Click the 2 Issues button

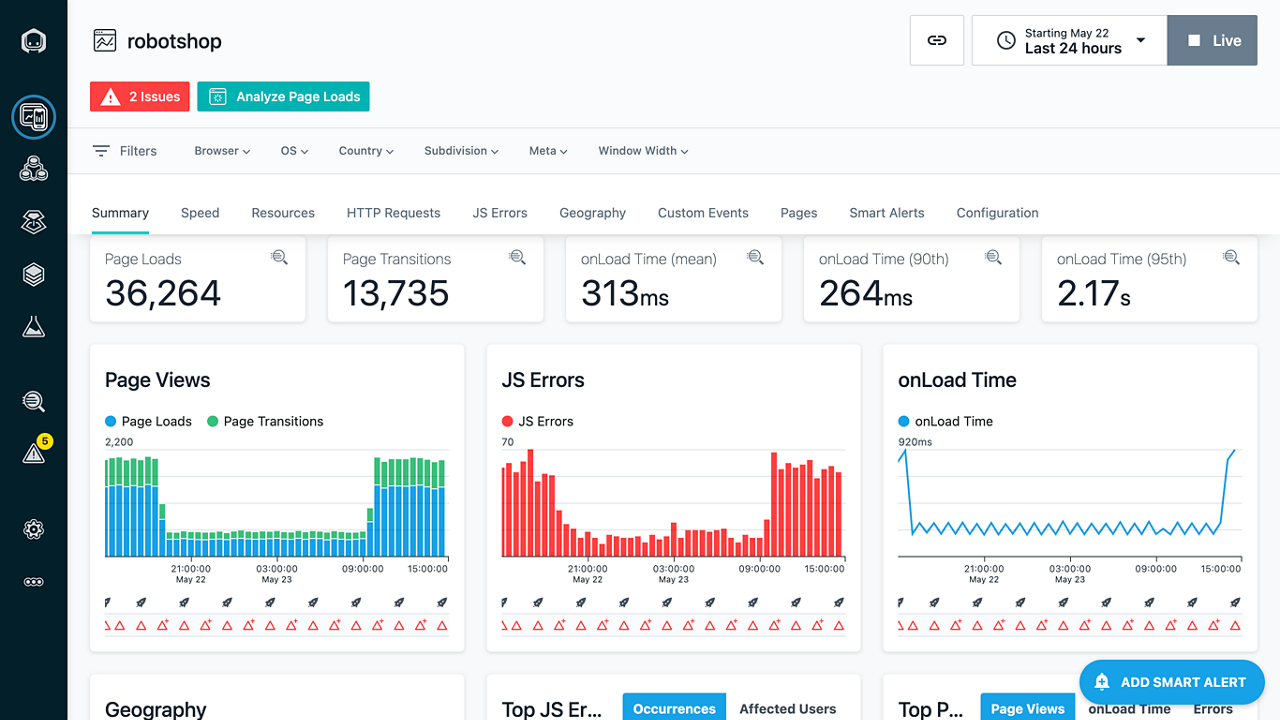coord(139,96)
